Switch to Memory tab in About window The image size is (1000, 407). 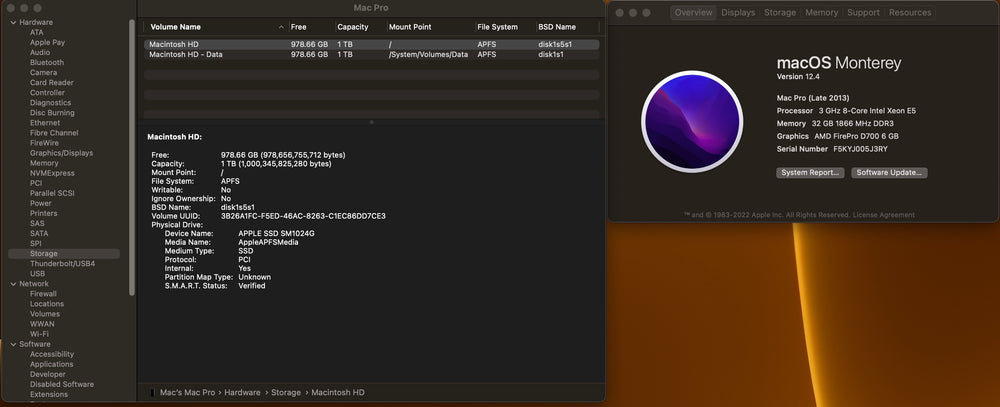[x=821, y=13]
